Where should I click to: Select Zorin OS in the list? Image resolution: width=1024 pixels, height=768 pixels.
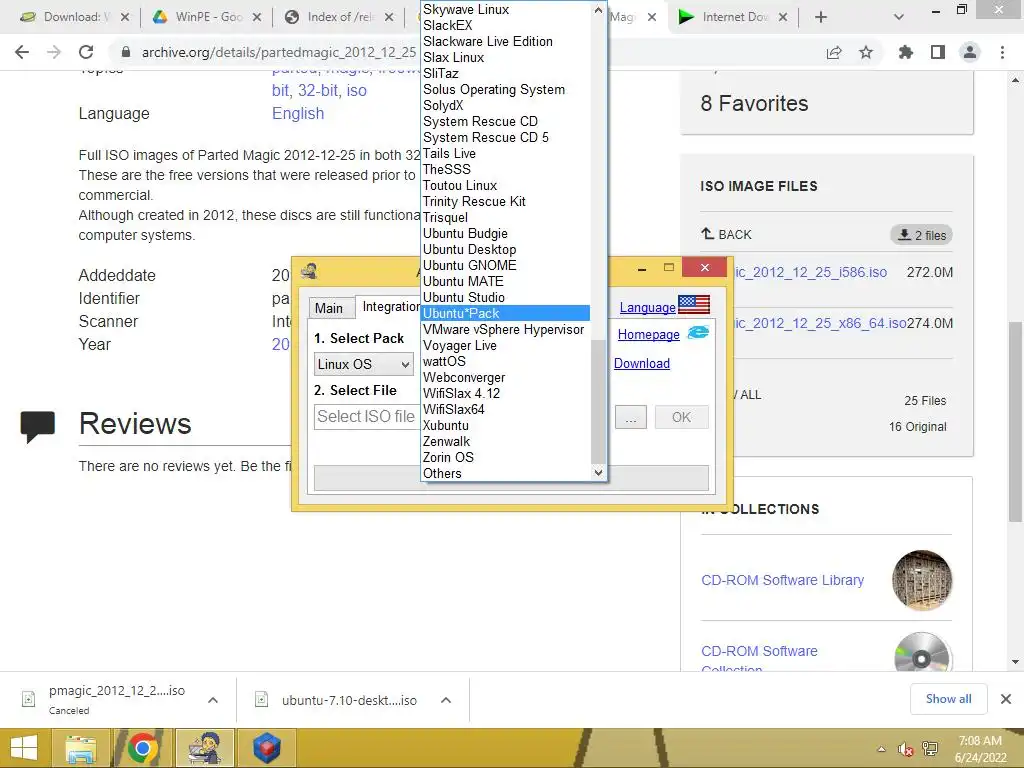click(505, 457)
